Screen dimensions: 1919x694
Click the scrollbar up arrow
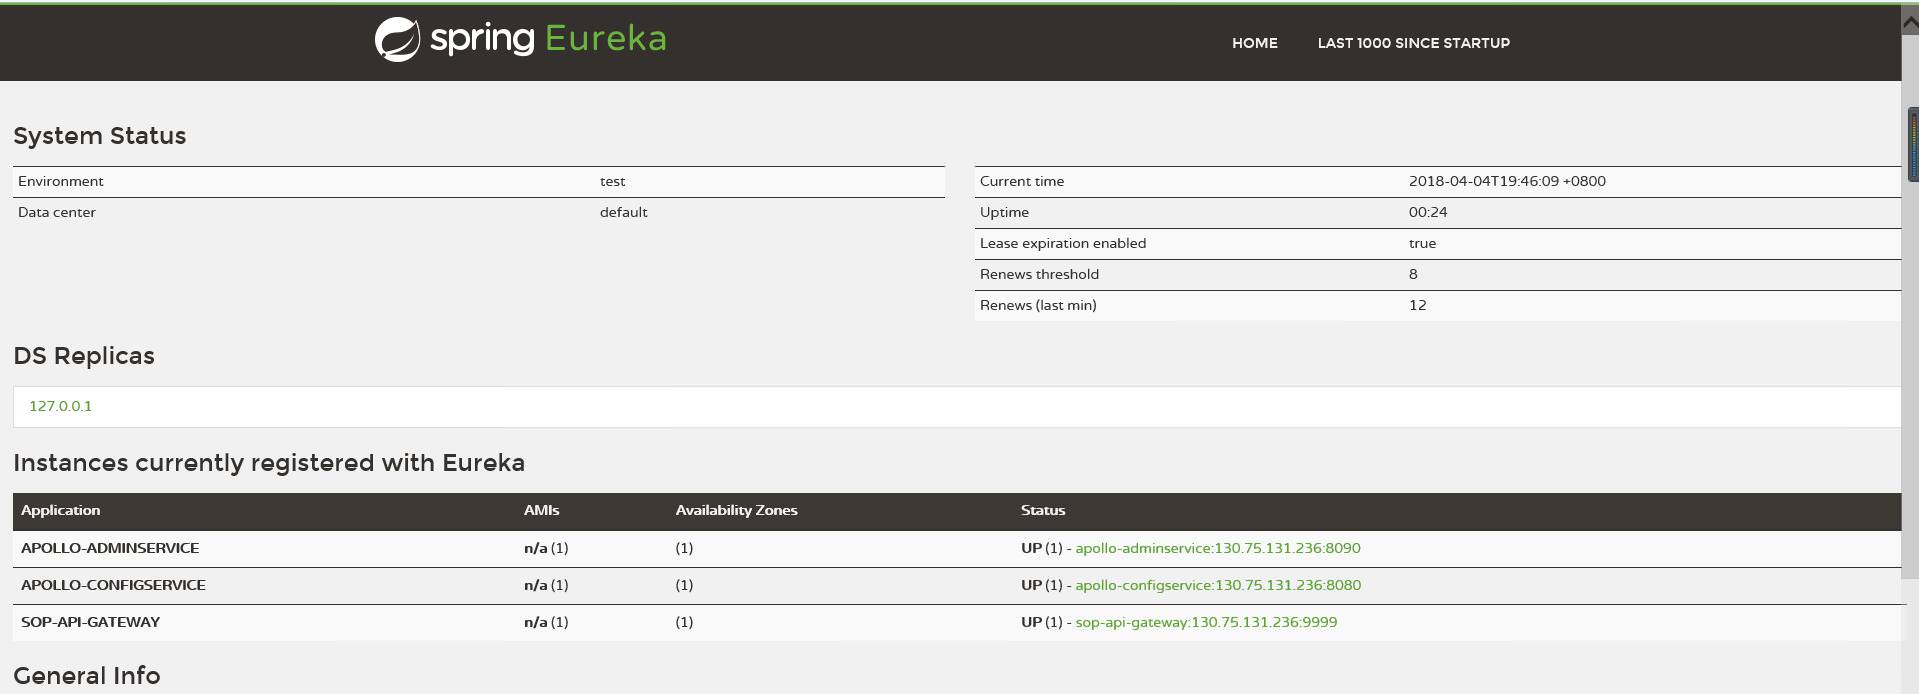(1910, 22)
